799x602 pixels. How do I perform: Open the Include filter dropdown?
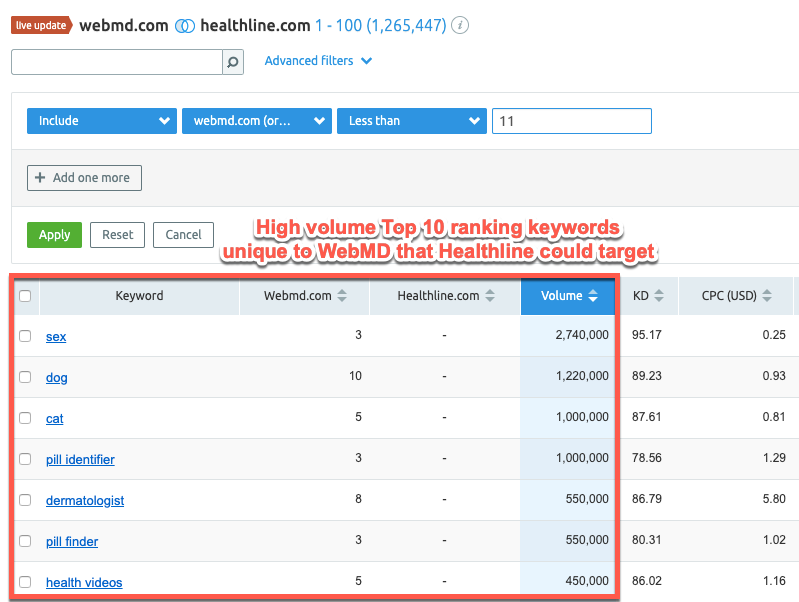tap(101, 121)
